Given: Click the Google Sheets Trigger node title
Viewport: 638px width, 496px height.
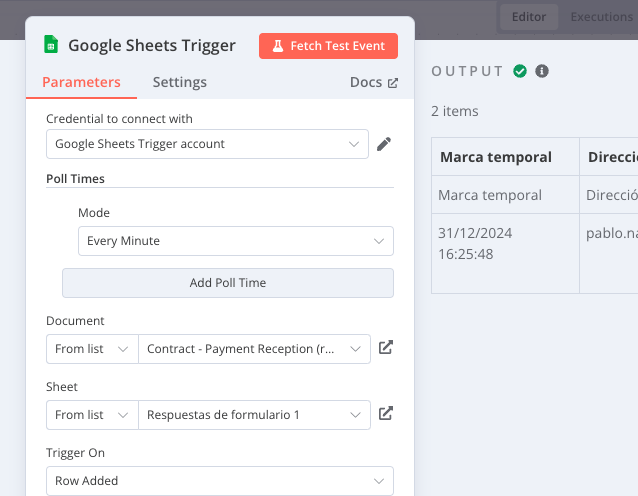Looking at the screenshot, I should (x=152, y=45).
